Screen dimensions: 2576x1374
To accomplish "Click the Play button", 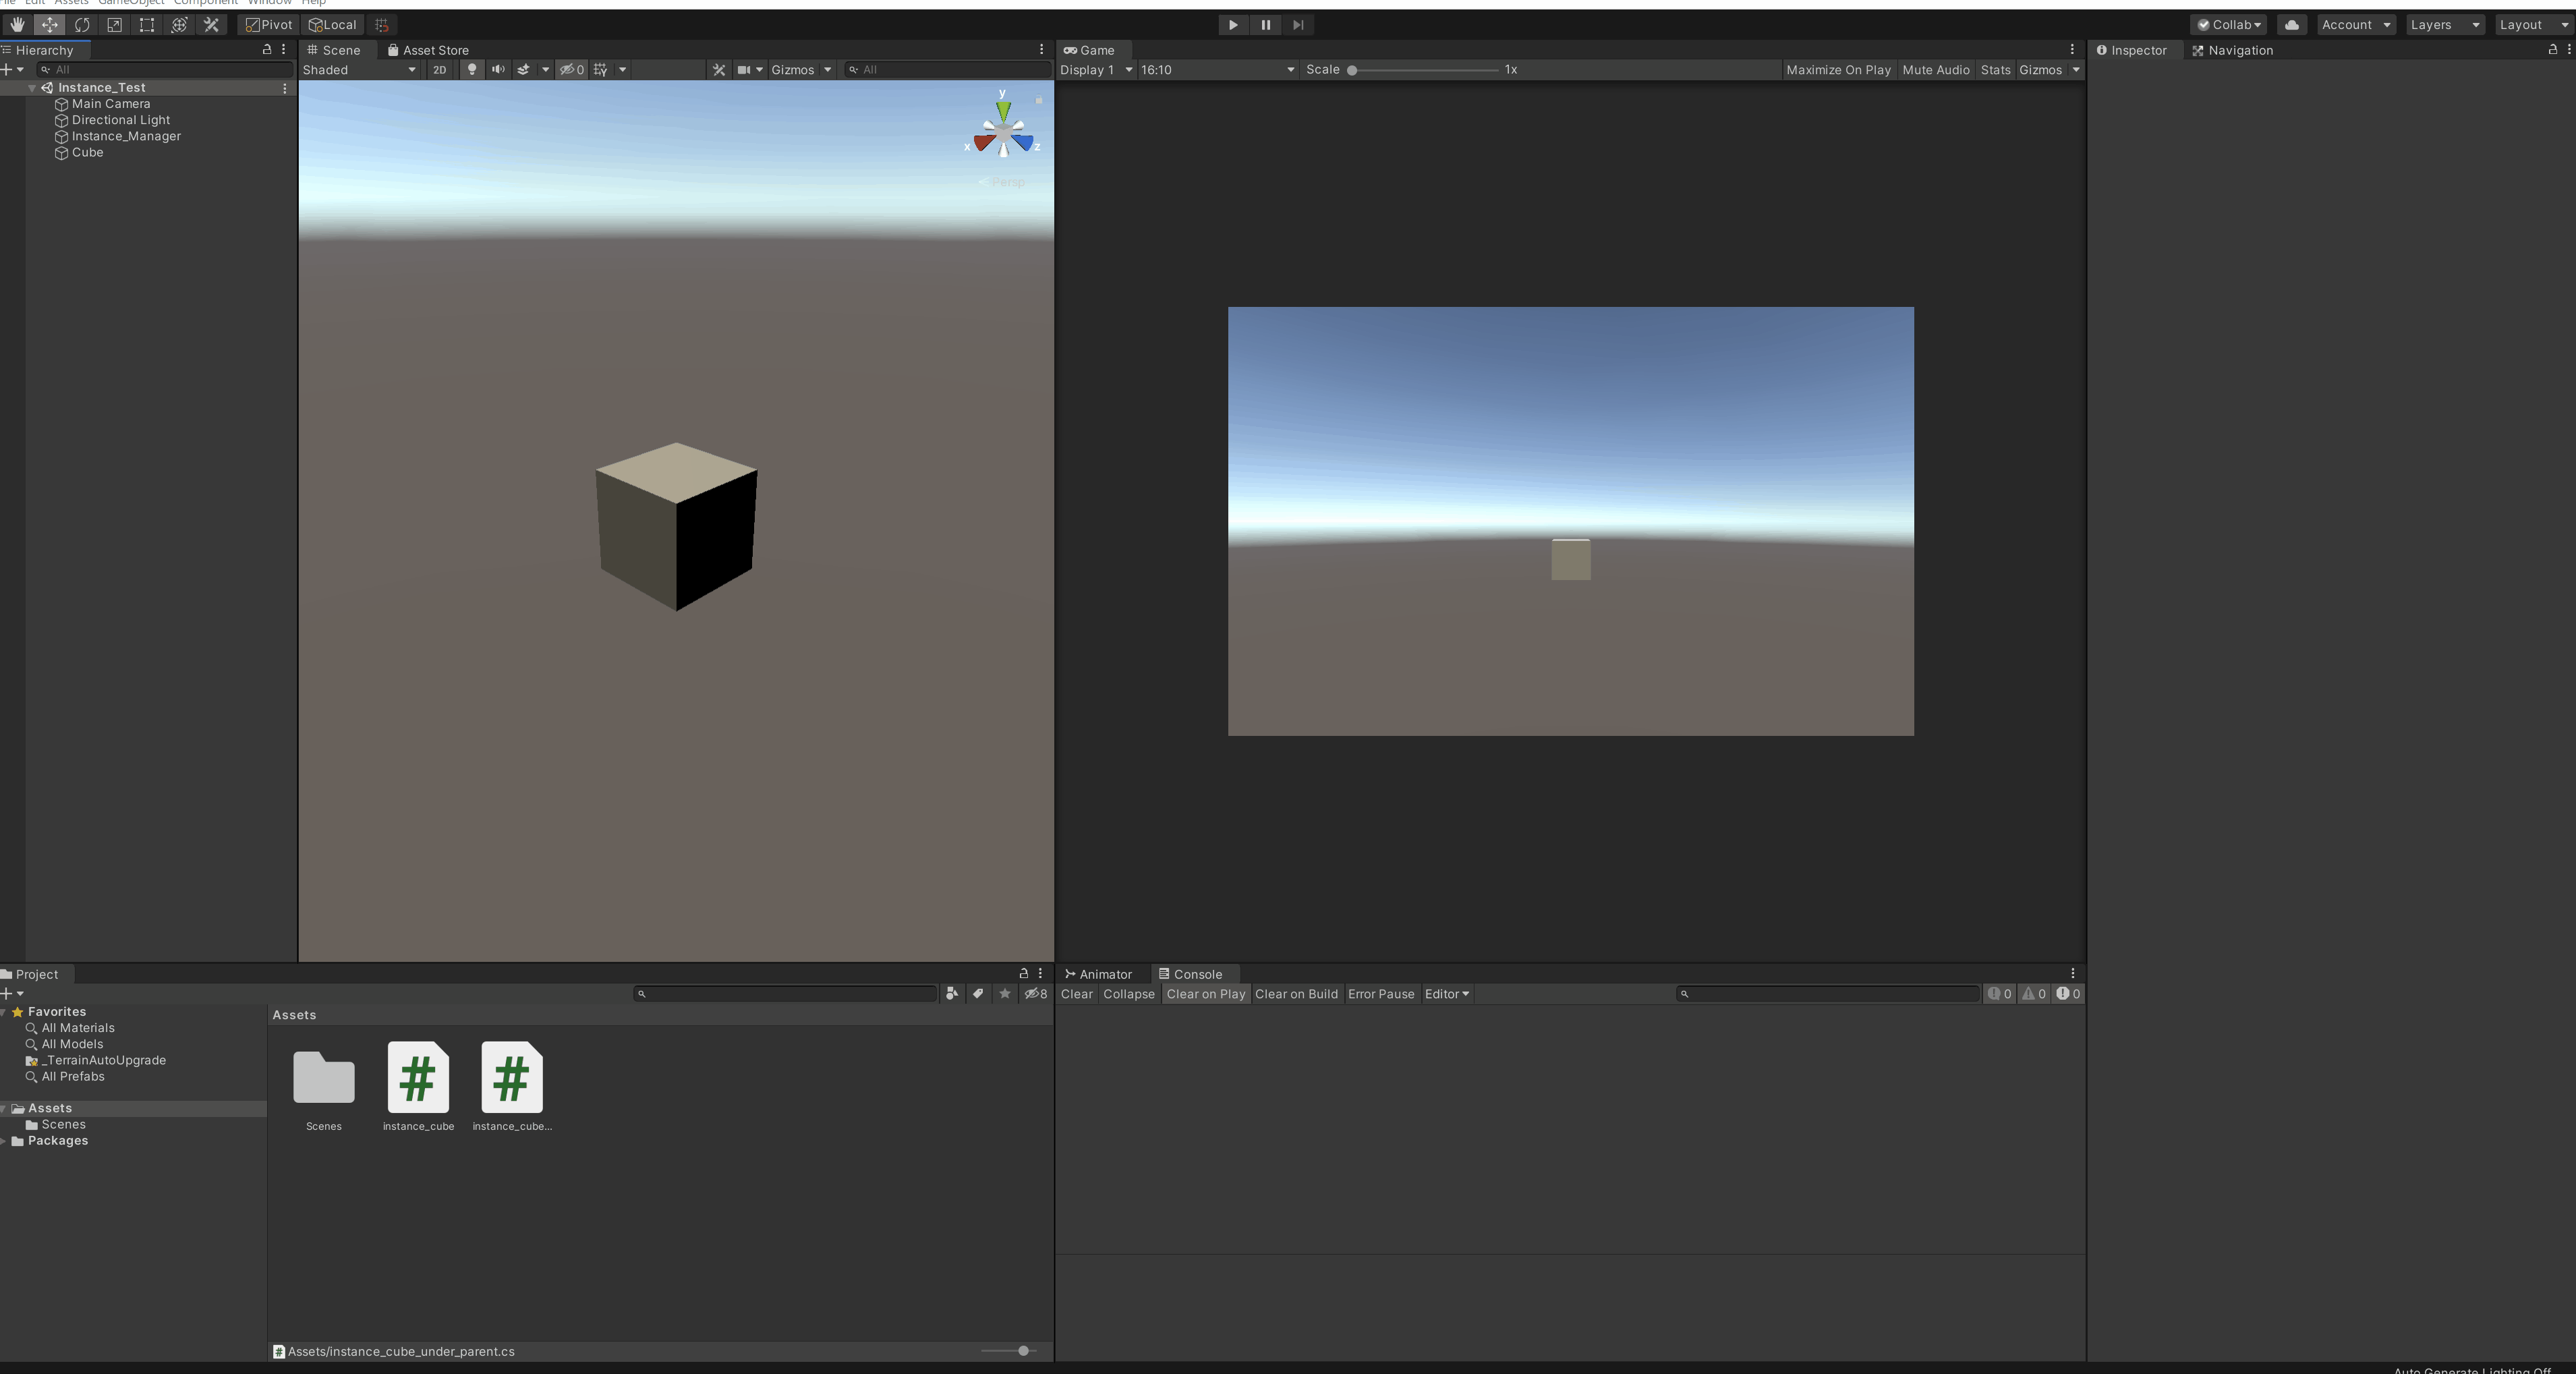I will (x=1233, y=25).
